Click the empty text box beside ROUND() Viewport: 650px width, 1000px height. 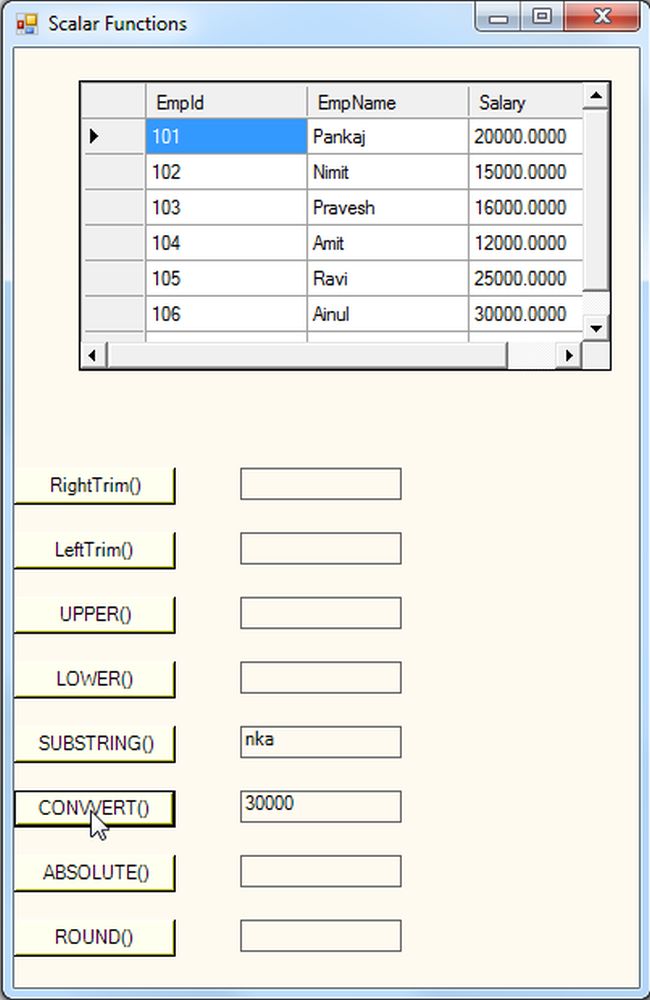click(320, 935)
